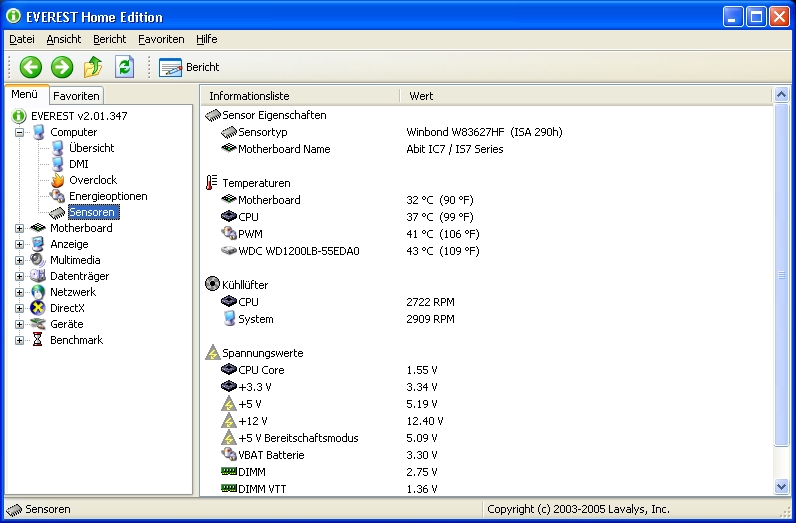Expand the Motherboard tree node
The image size is (796, 523).
(19, 228)
